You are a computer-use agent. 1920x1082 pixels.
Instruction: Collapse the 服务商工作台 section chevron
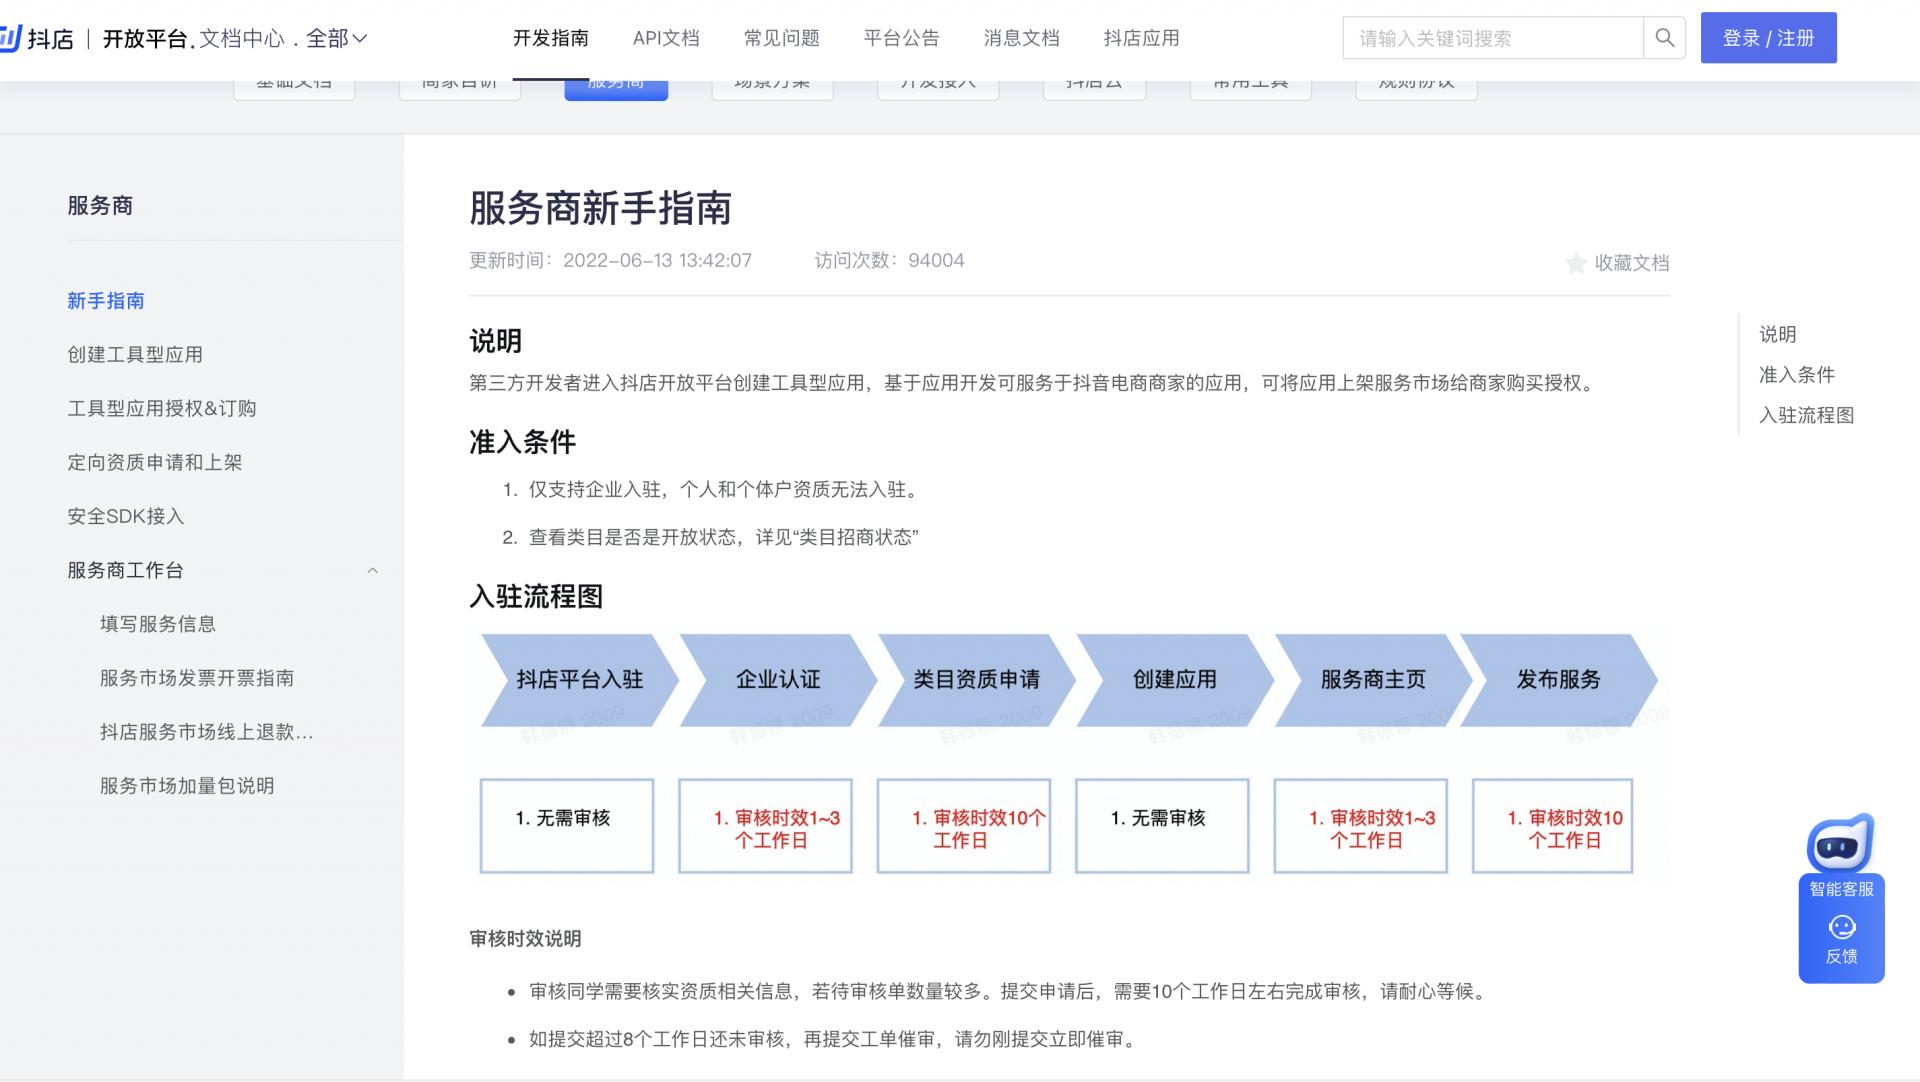(x=372, y=570)
